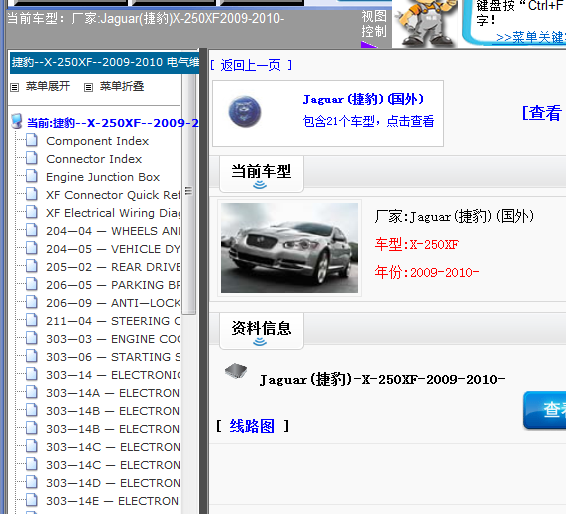Open 303—14A — ELECTRON entry

[113, 393]
